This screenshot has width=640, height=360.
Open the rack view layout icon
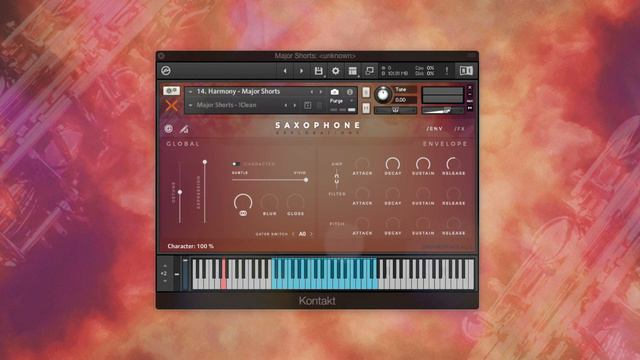click(x=353, y=71)
